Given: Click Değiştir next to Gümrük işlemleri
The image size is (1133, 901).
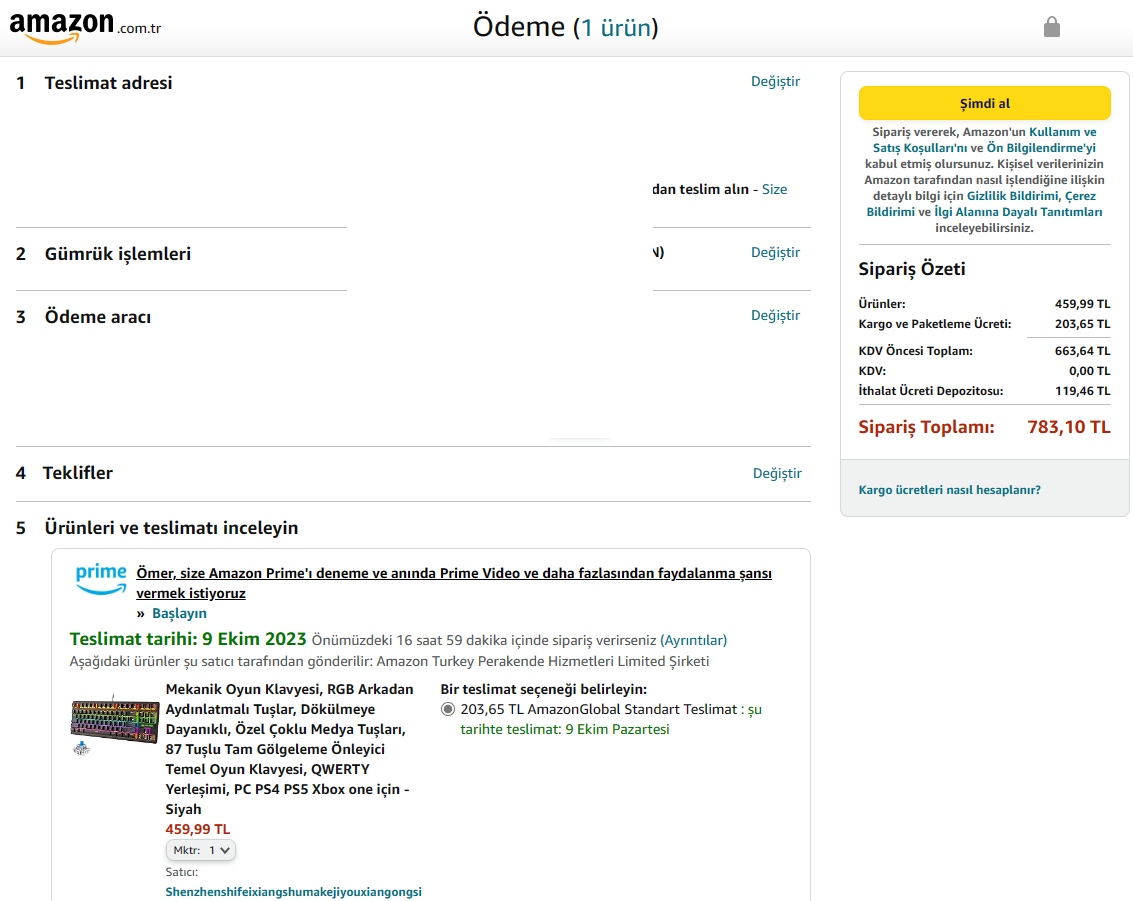Looking at the screenshot, I should pyautogui.click(x=775, y=252).
